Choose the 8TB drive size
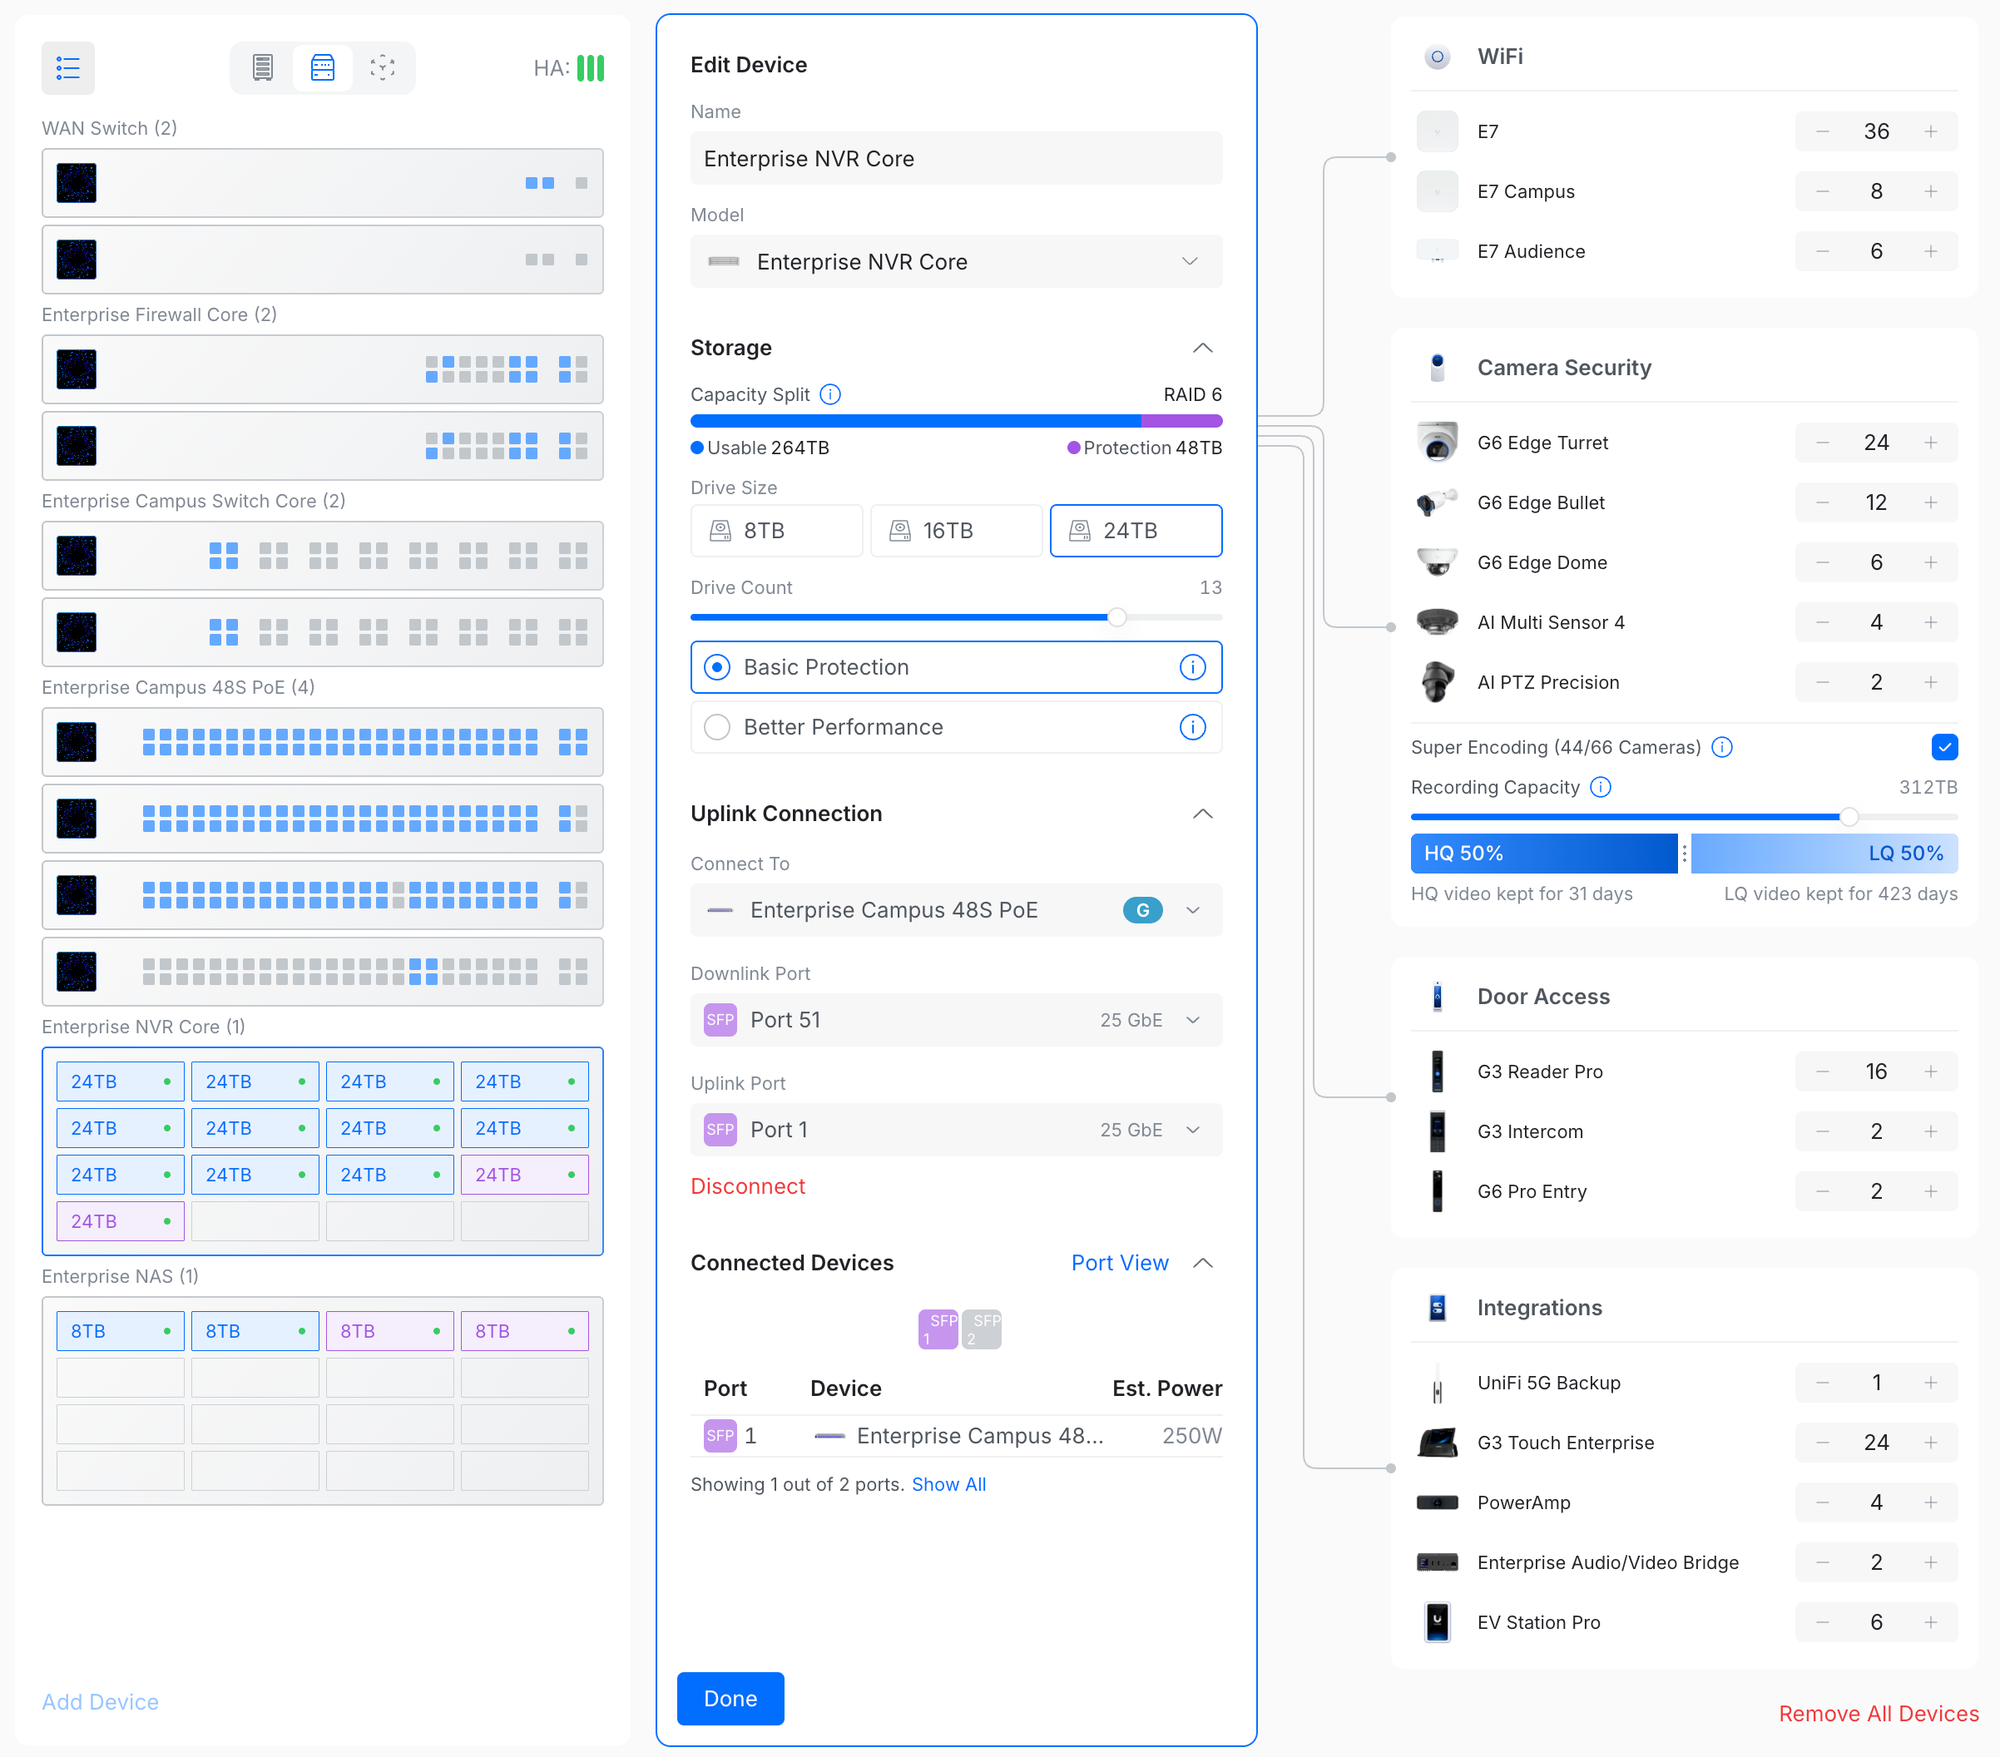The image size is (2000, 1757). click(x=777, y=531)
